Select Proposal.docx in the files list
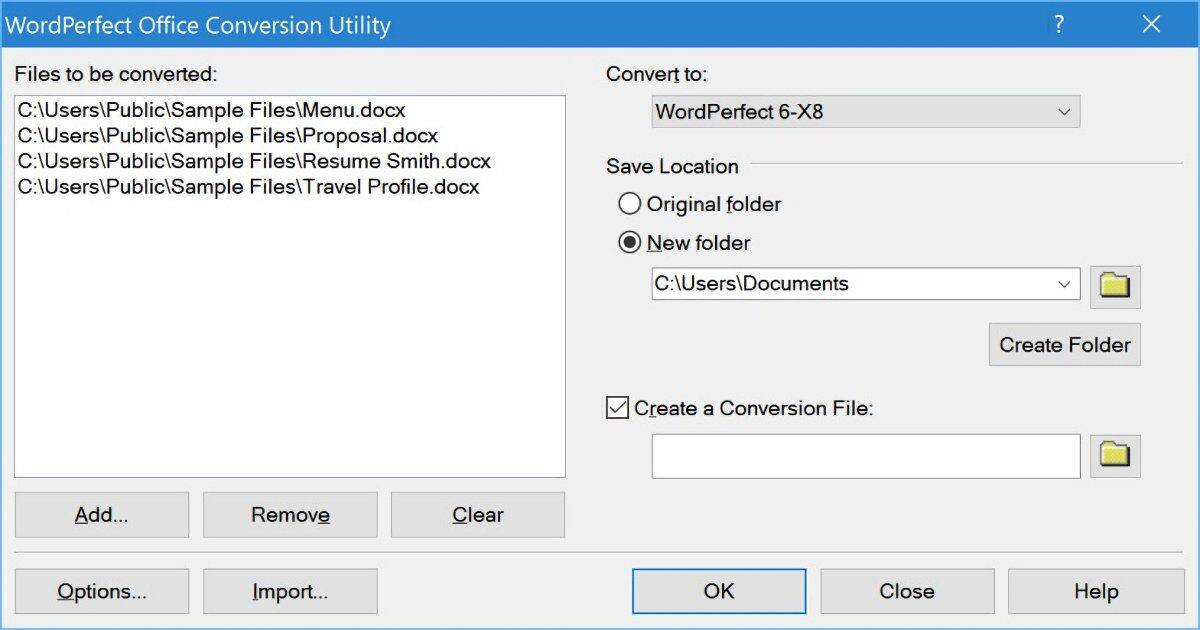1200x630 pixels. 228,135
